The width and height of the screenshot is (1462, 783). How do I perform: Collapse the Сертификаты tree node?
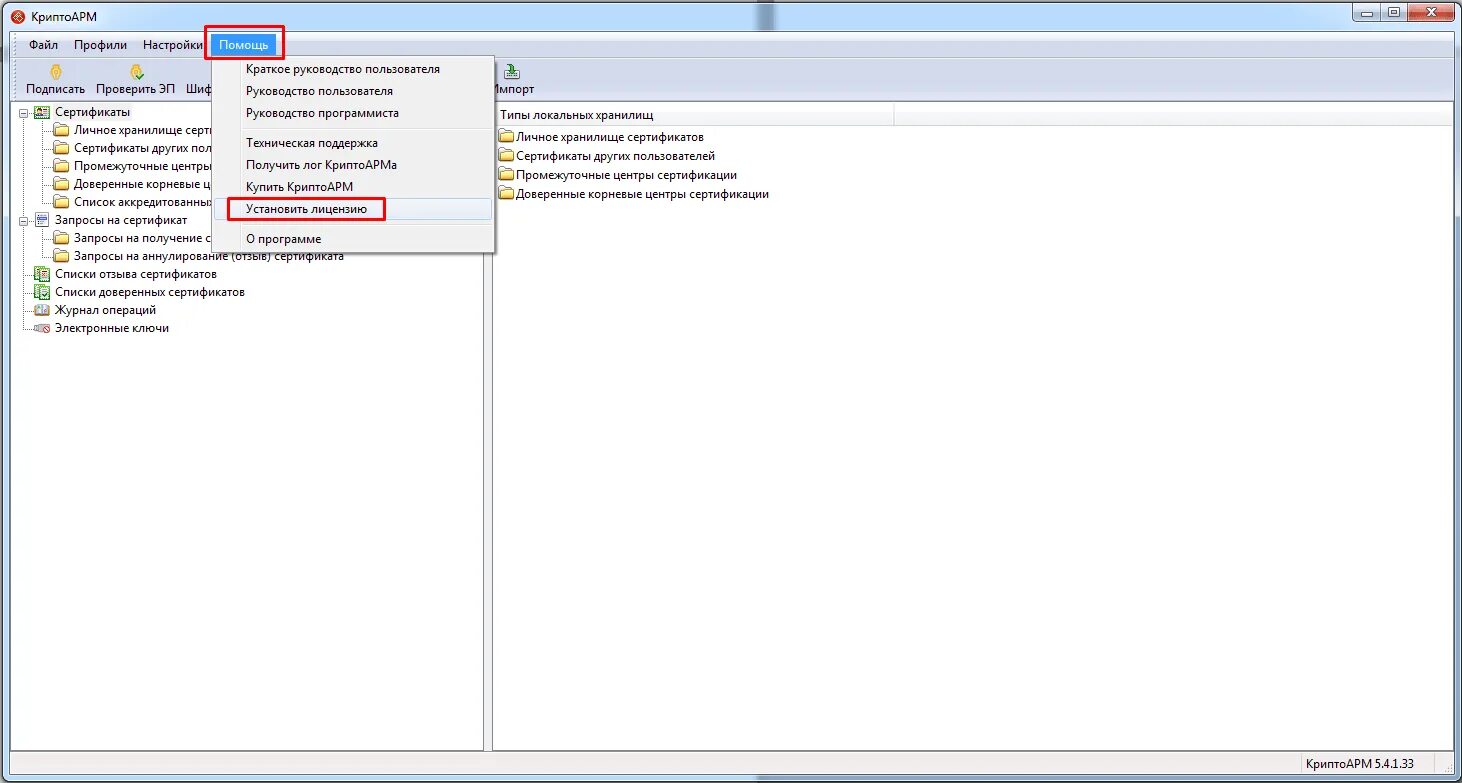tap(24, 113)
